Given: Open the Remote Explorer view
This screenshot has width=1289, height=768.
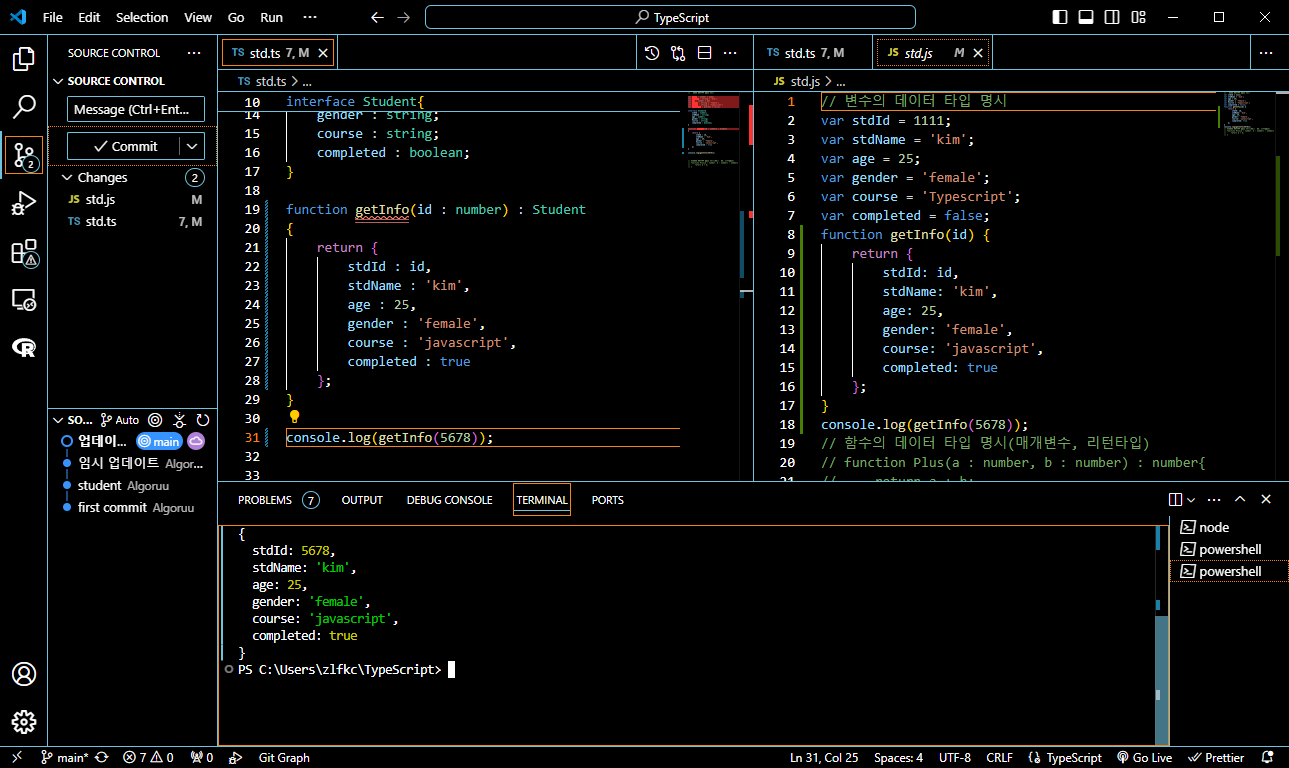Looking at the screenshot, I should [24, 299].
